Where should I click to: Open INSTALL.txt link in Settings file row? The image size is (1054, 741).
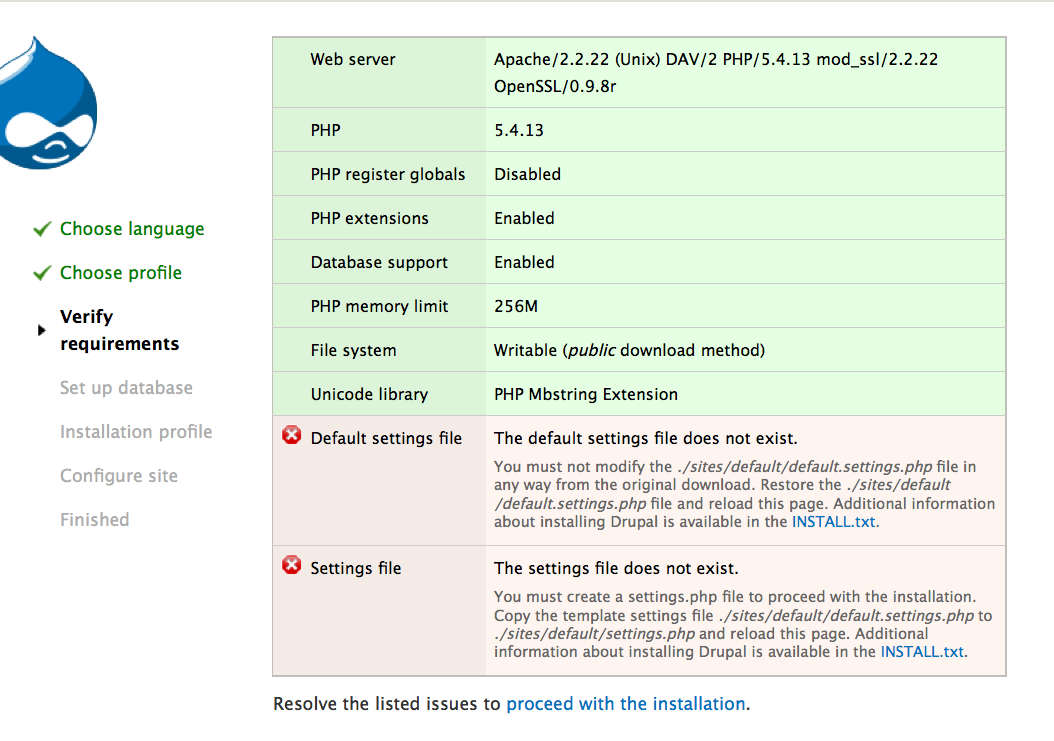coord(923,651)
